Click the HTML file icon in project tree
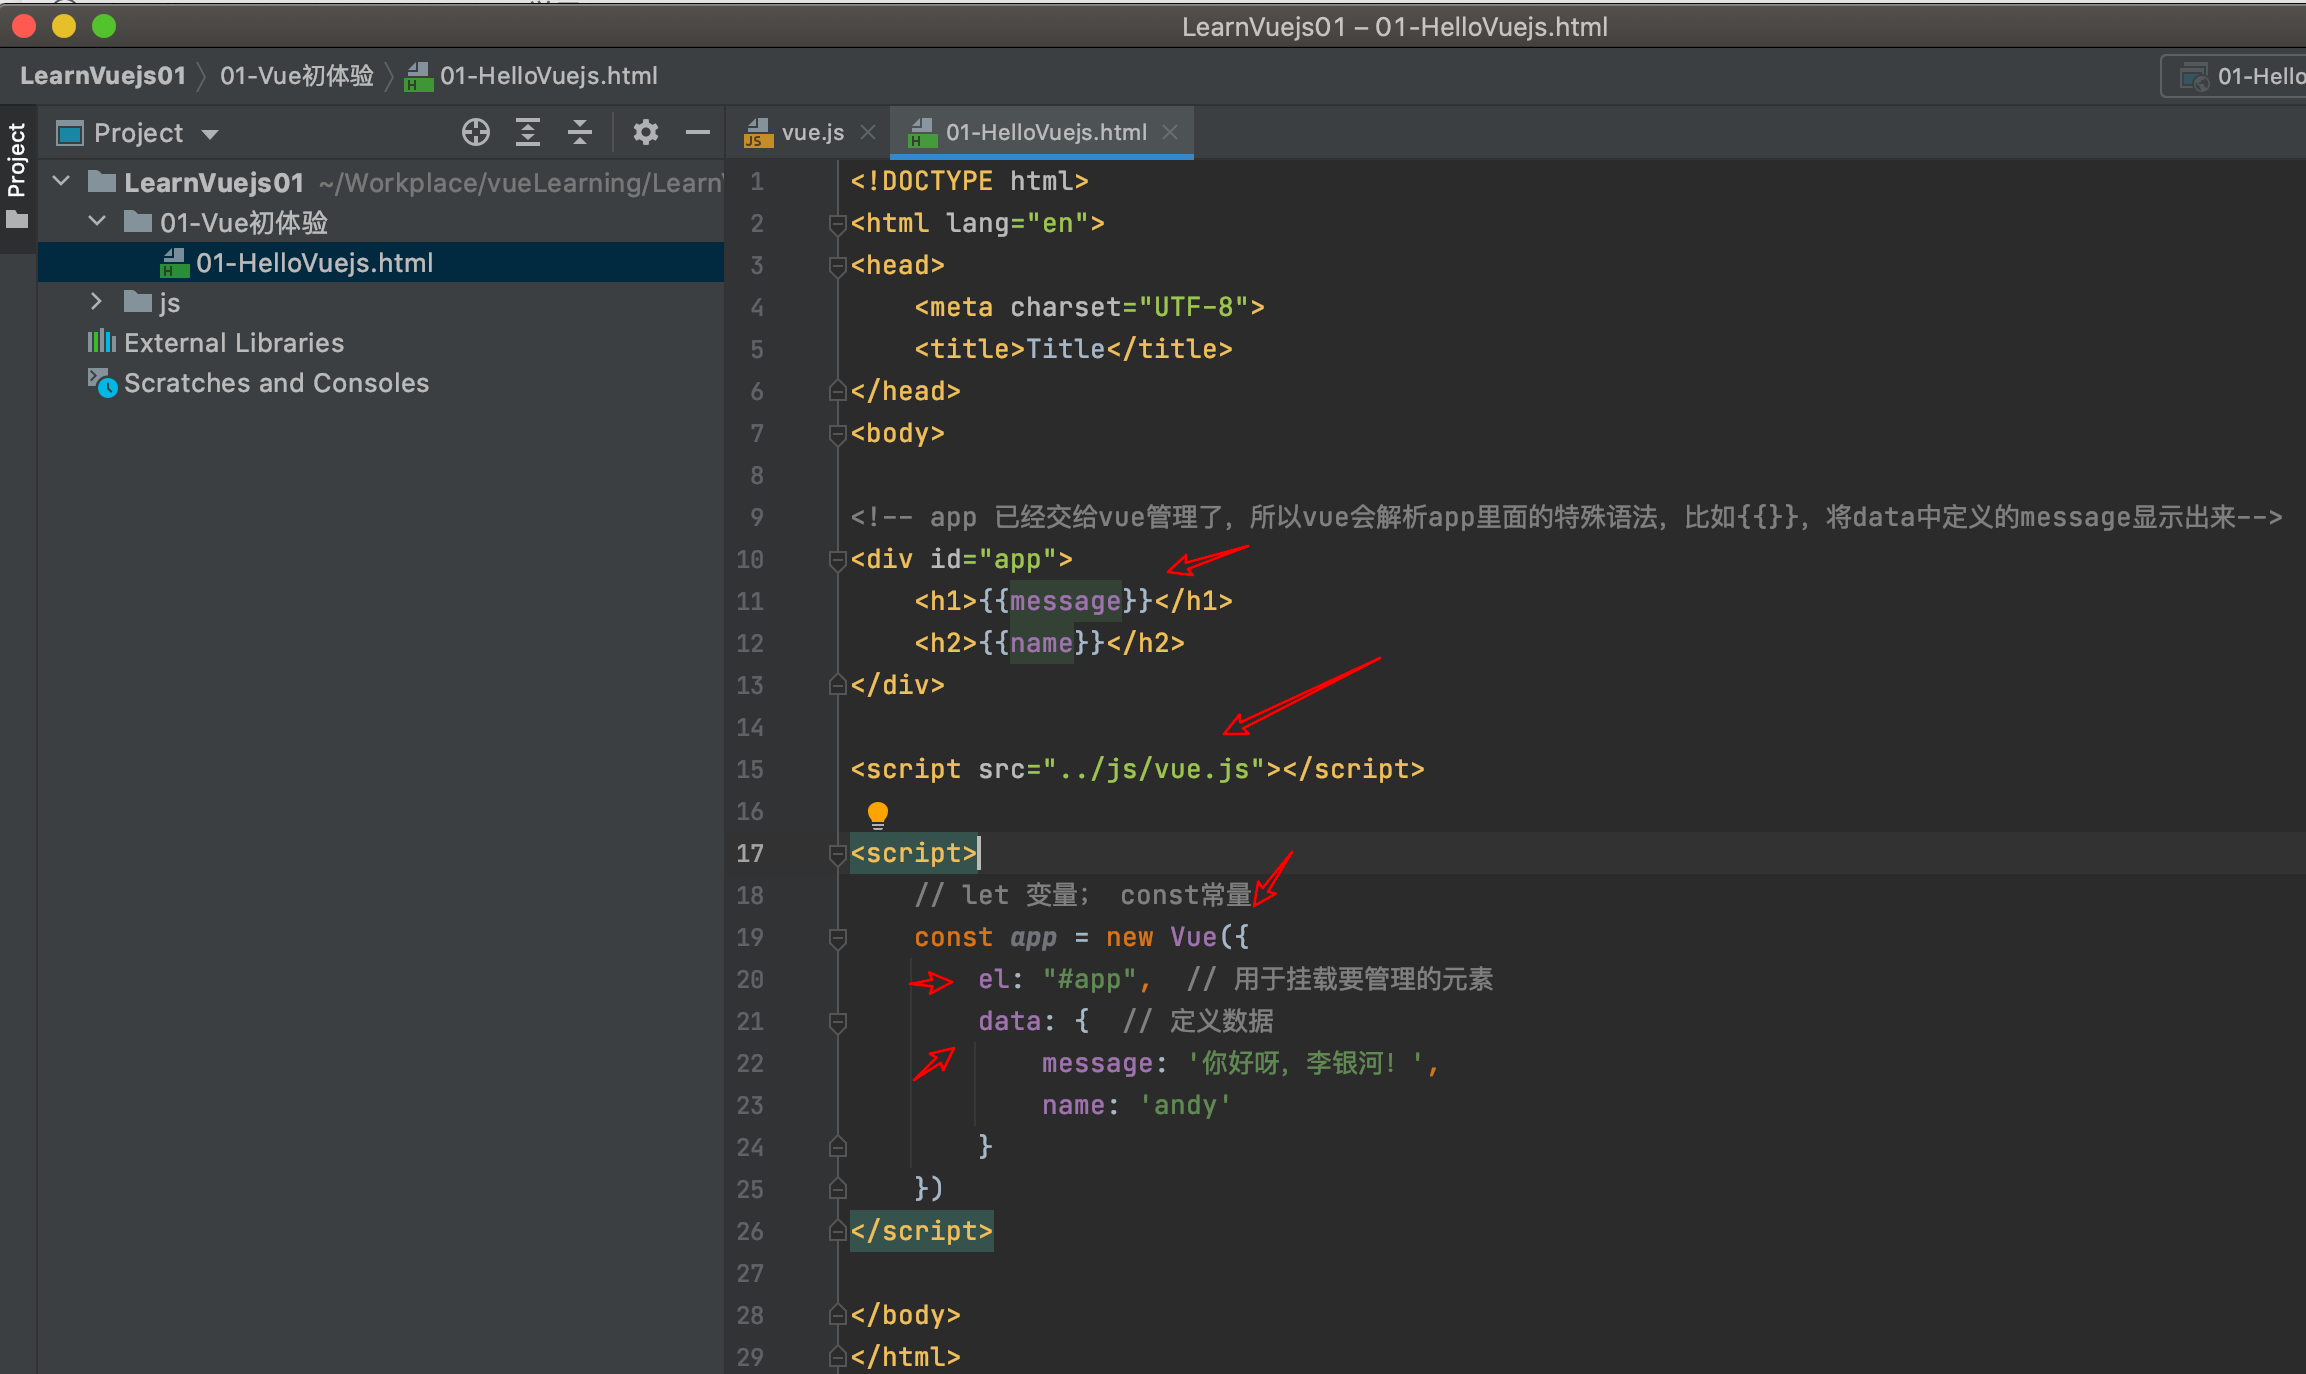This screenshot has width=2306, height=1374. point(175,263)
